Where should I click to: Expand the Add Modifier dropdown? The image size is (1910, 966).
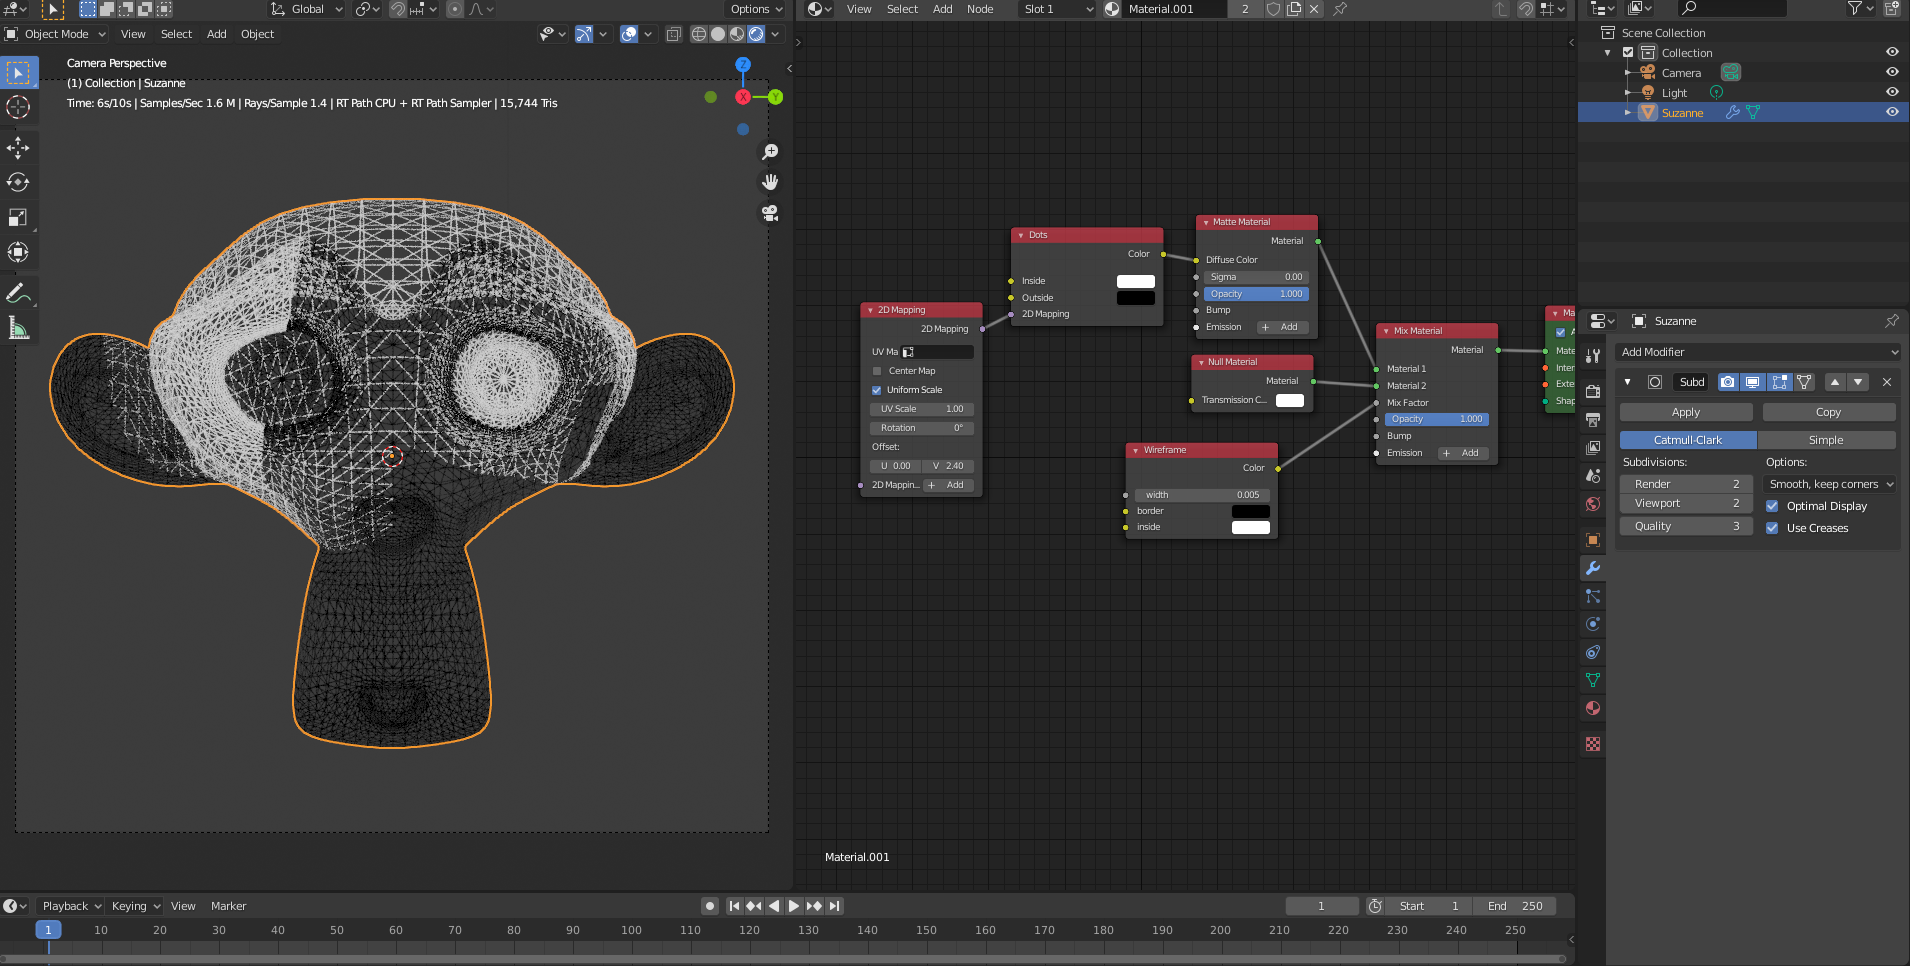pos(1757,352)
